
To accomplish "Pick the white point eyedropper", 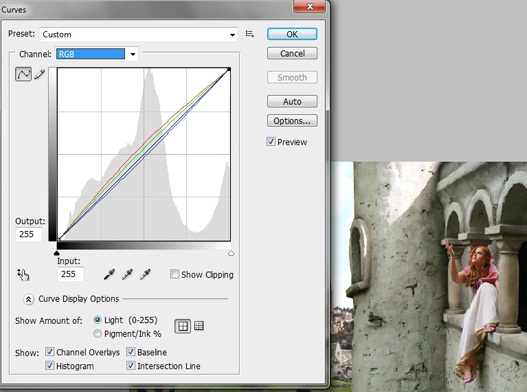I will 145,274.
